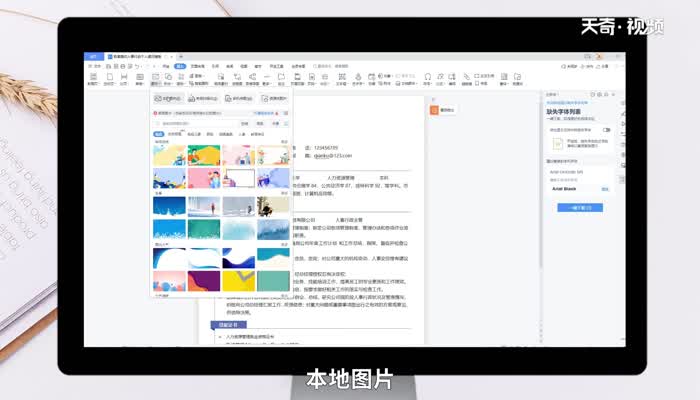Open the Page Layout ribbon tab
Viewport: 700px width, 400px height.
click(x=197, y=66)
